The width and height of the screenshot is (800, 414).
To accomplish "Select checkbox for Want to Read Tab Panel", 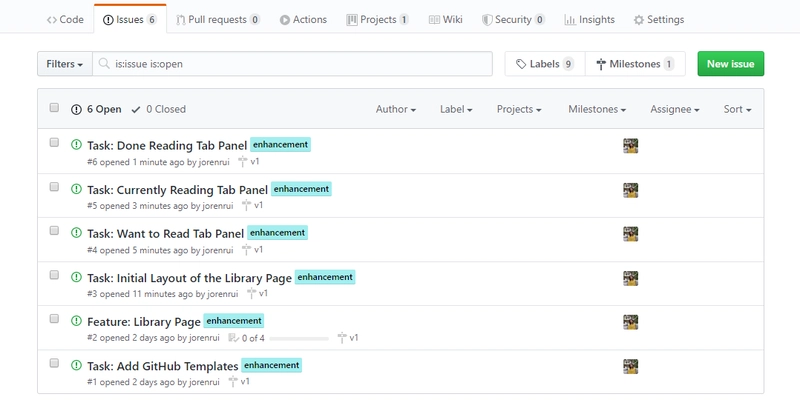I will pyautogui.click(x=54, y=230).
